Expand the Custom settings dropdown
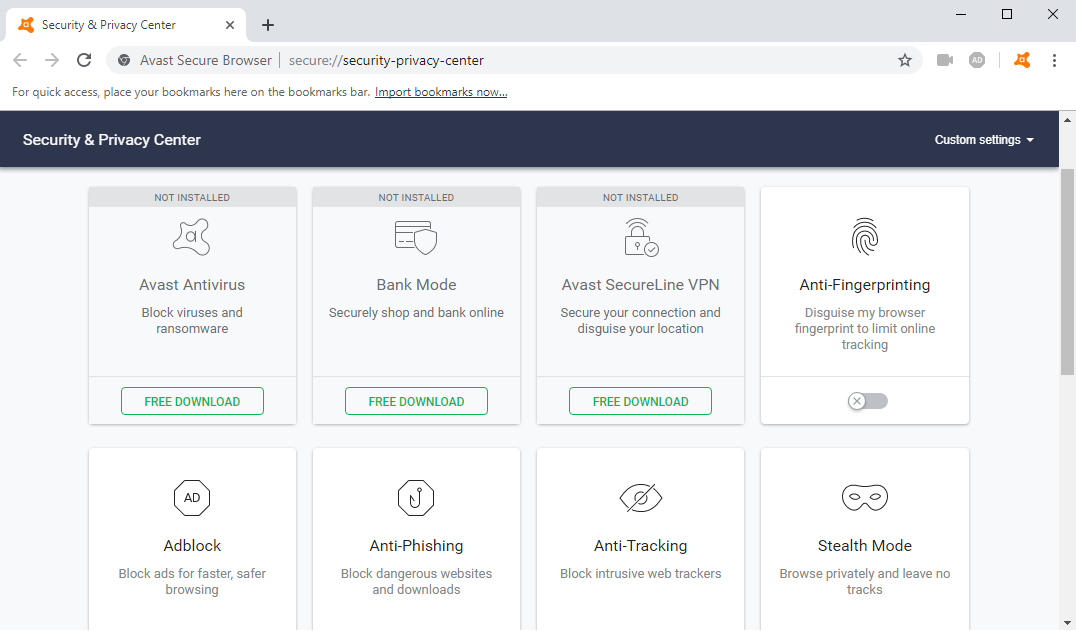The width and height of the screenshot is (1076, 631). click(984, 140)
